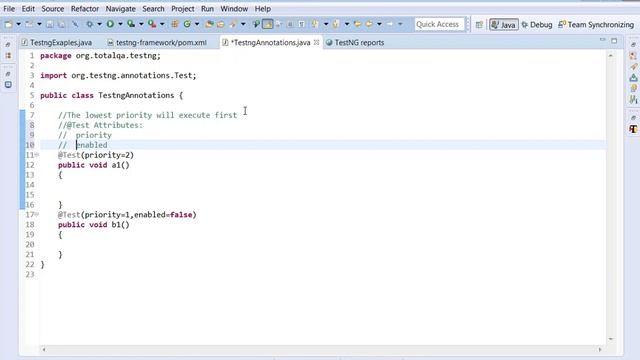The image size is (640, 360).
Task: Click the Coverage launch icon
Action: coord(131,24)
